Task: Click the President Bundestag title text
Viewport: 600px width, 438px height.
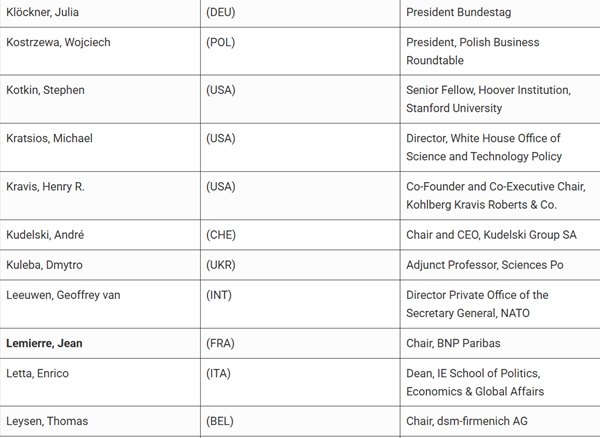Action: pyautogui.click(x=459, y=12)
